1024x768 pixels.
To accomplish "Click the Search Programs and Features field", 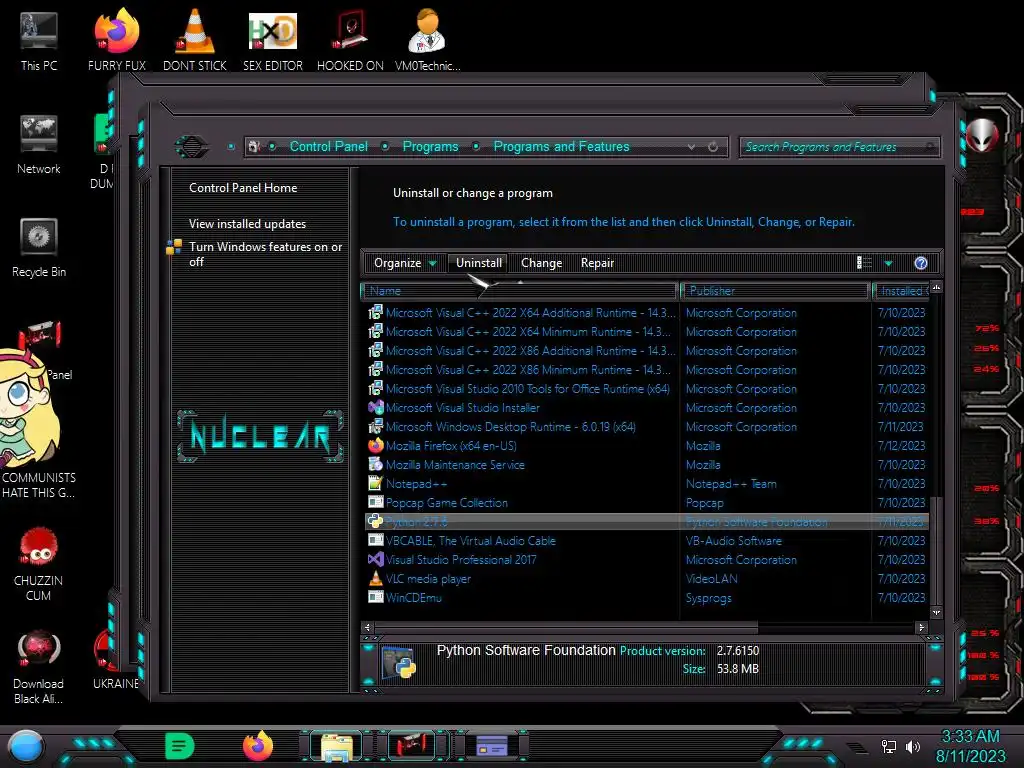I will pyautogui.click(x=839, y=147).
